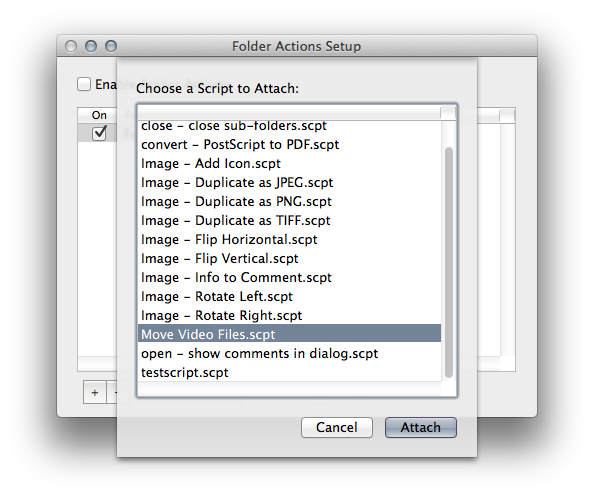Select Move Video Files.scpt script

(289, 334)
